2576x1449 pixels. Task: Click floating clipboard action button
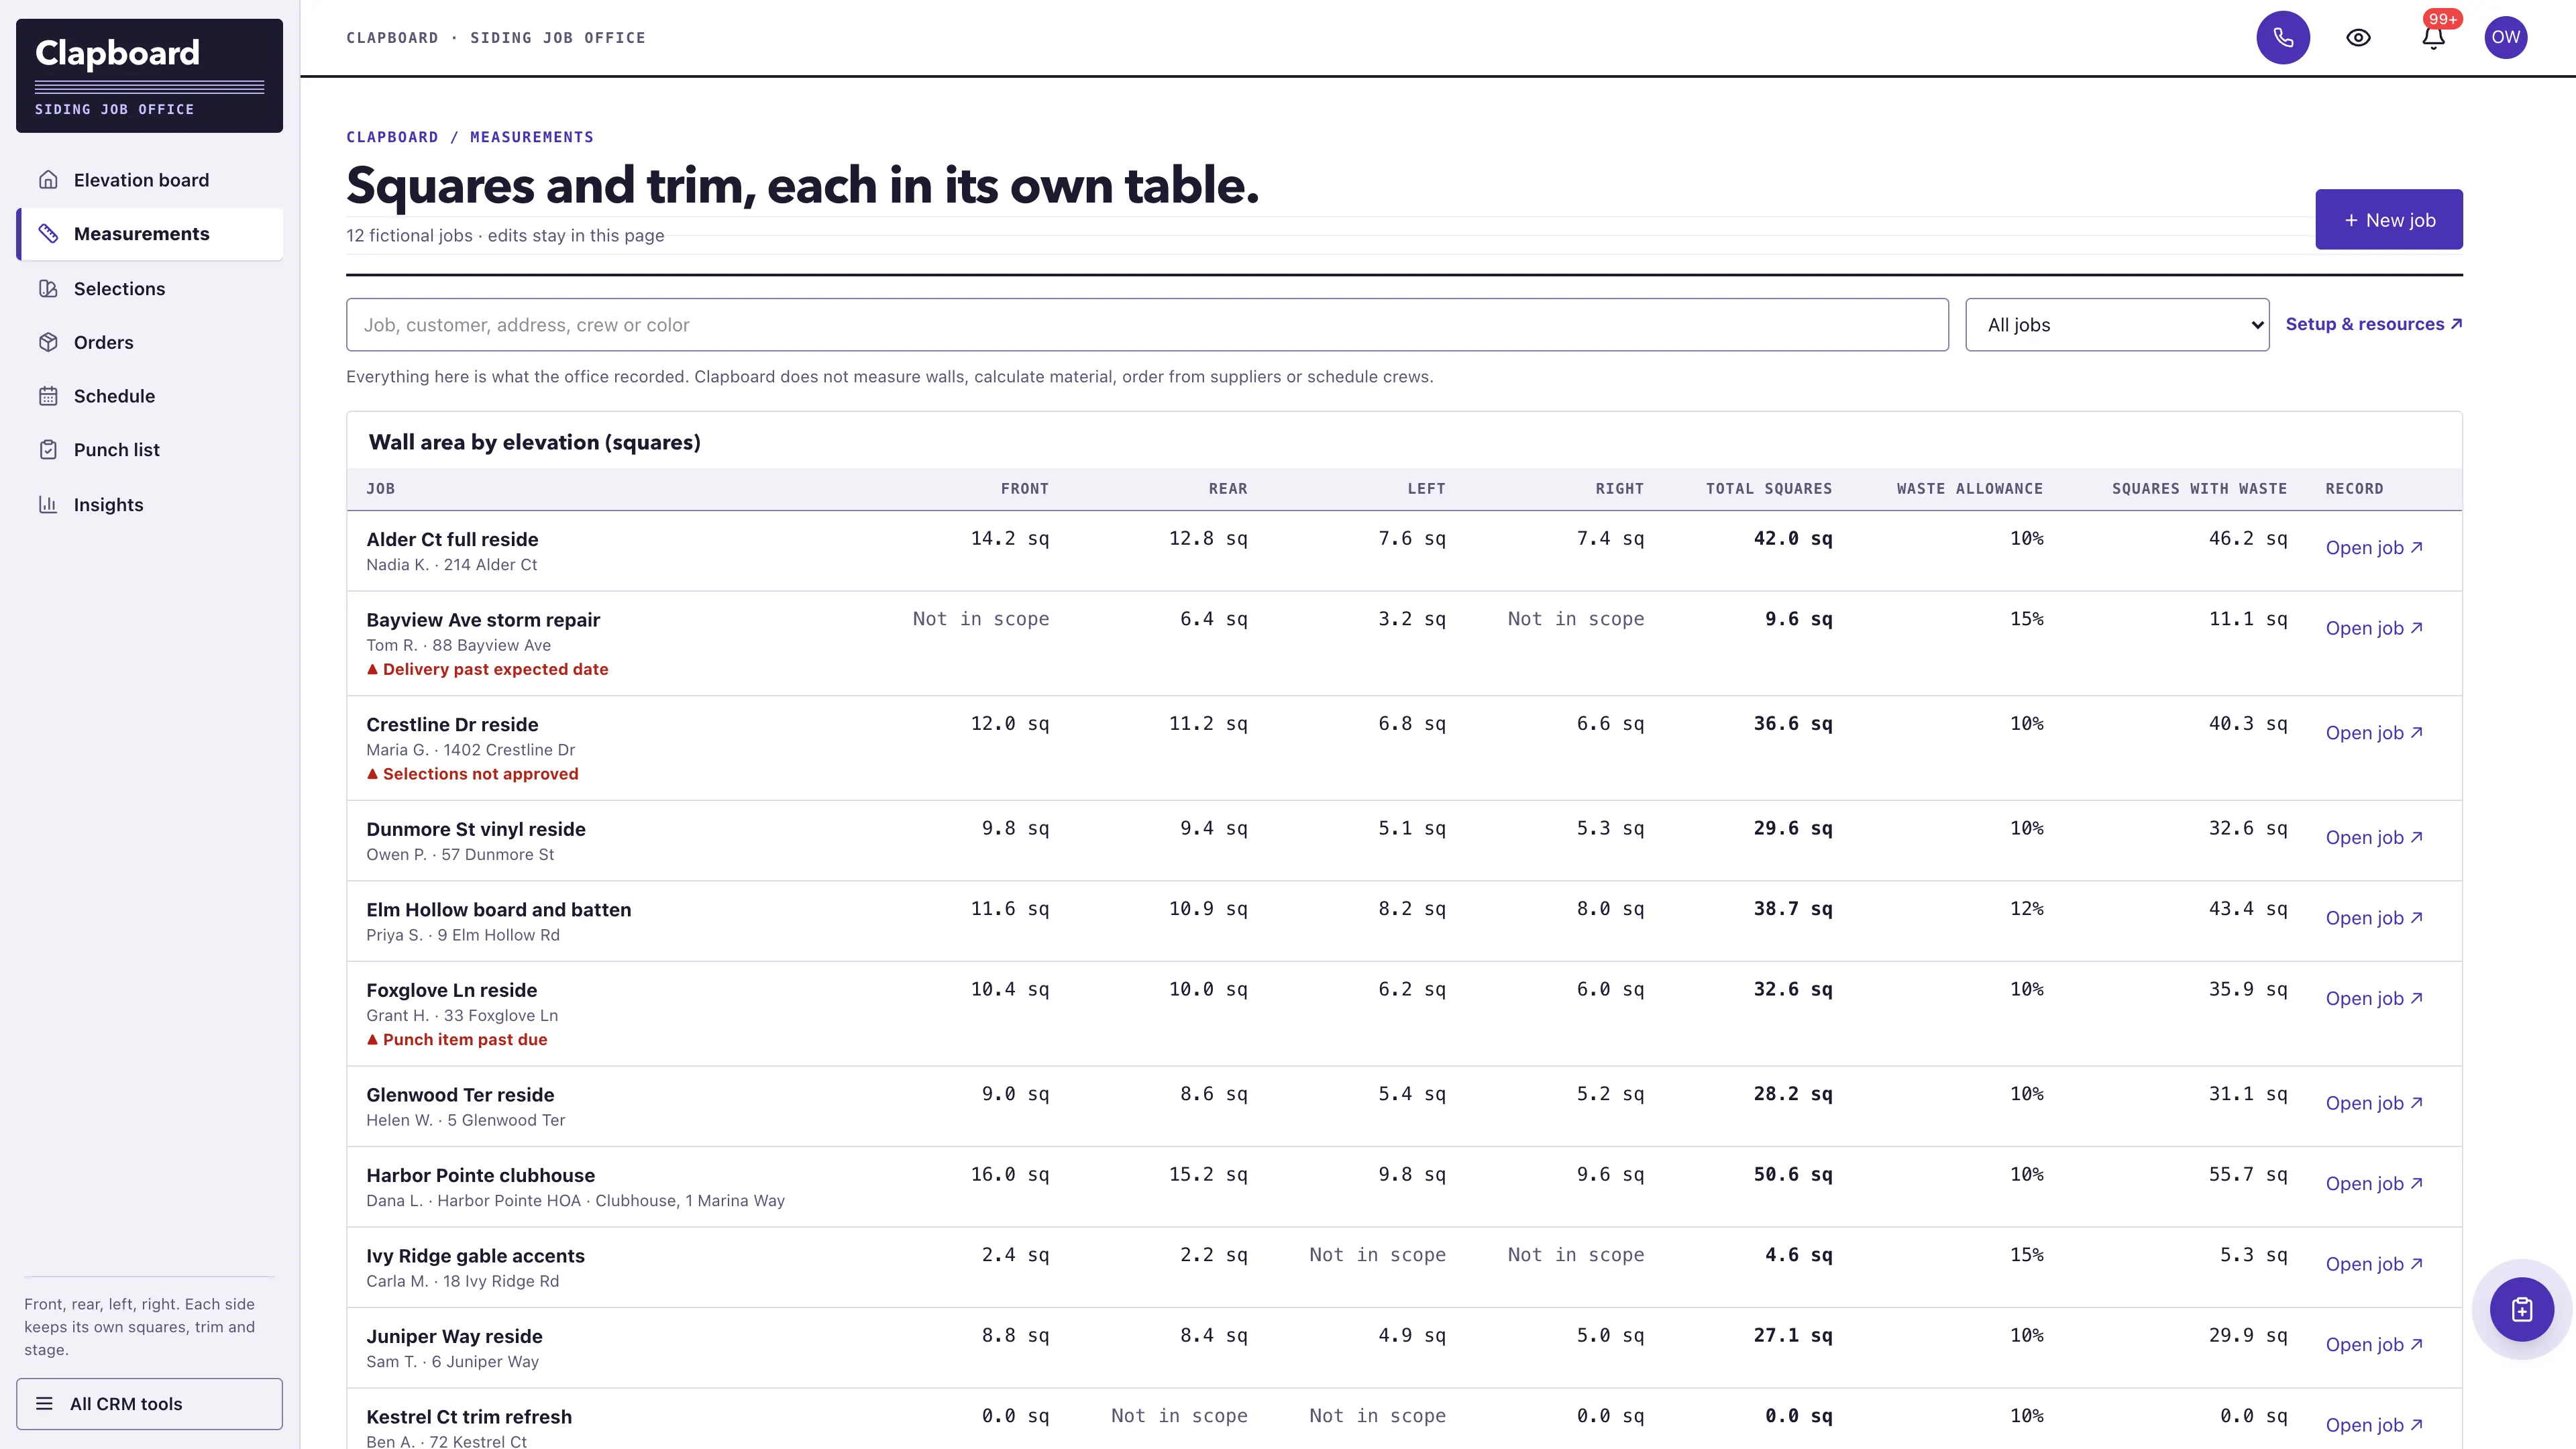pyautogui.click(x=2522, y=1310)
